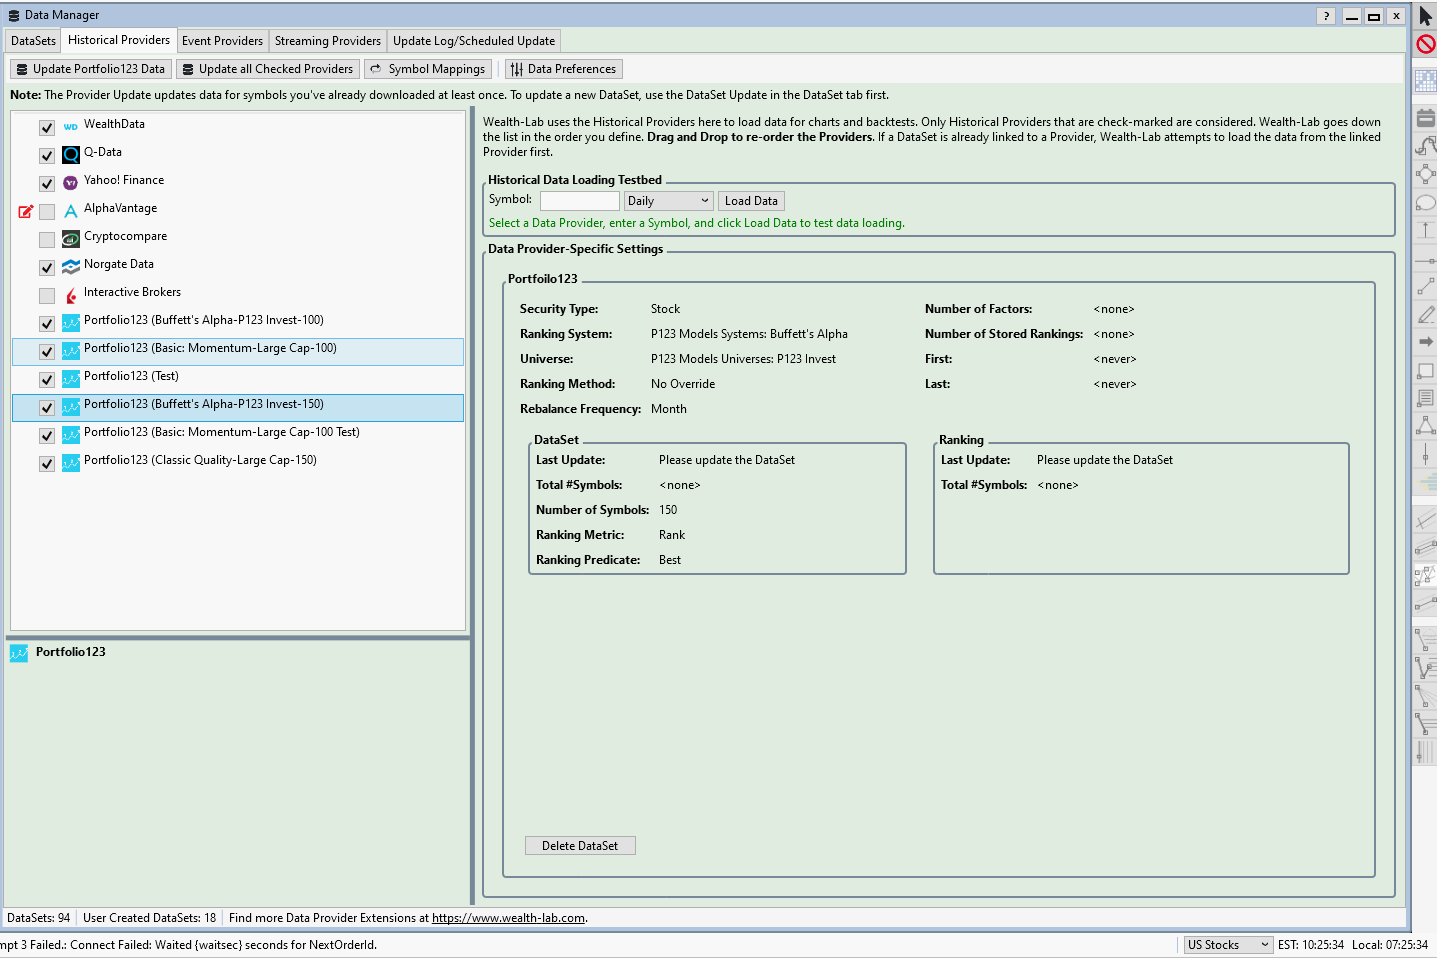Screen dimensions: 1437x958
Task: Choose the horizontal line tool
Action: point(1426,260)
